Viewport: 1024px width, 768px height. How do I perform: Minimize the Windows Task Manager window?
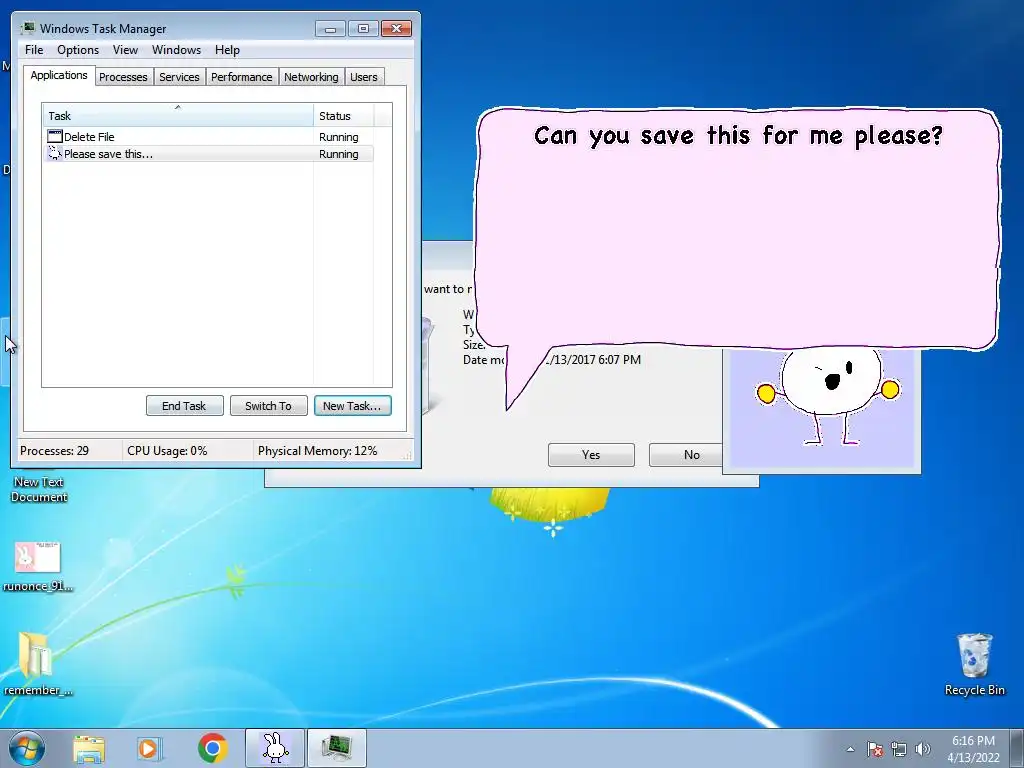(330, 29)
